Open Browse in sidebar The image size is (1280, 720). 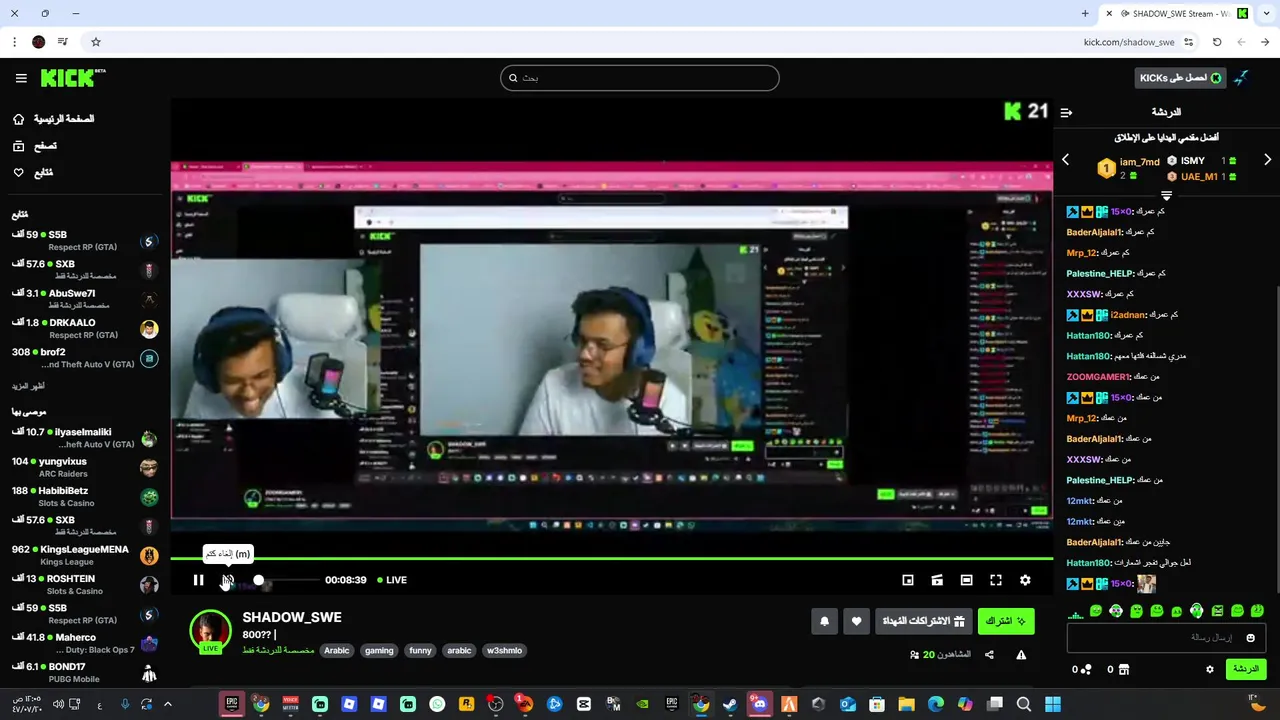[35, 146]
